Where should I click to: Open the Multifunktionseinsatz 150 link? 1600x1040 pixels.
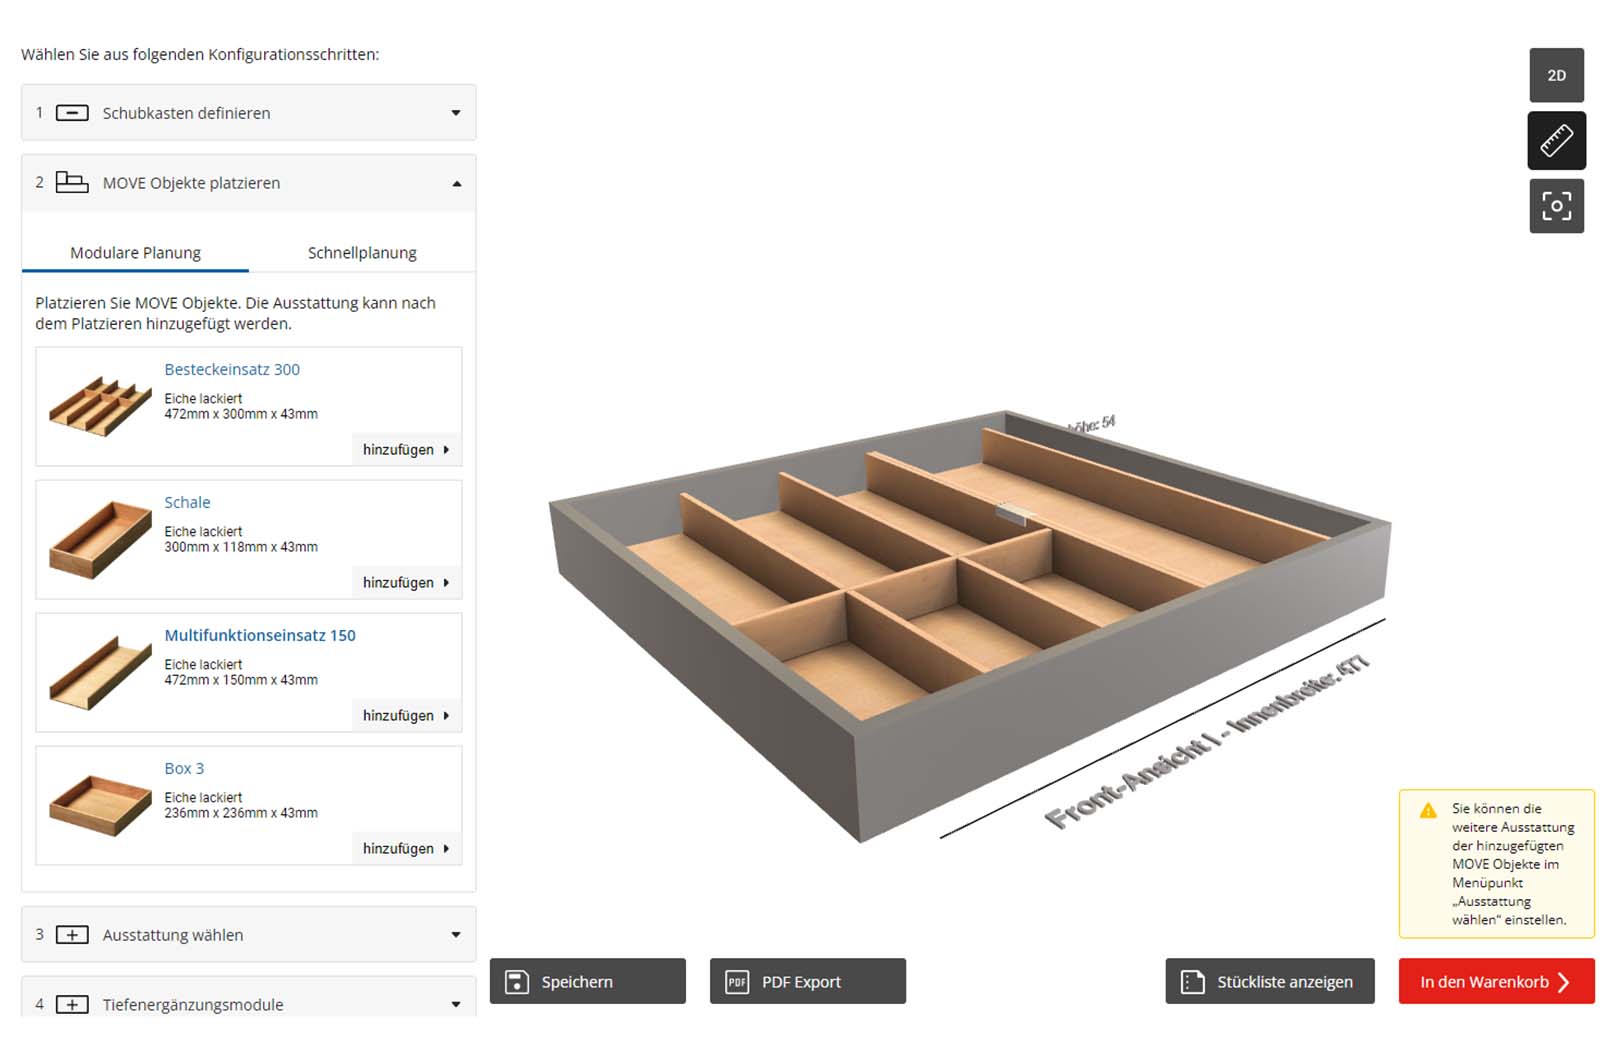pyautogui.click(x=260, y=635)
